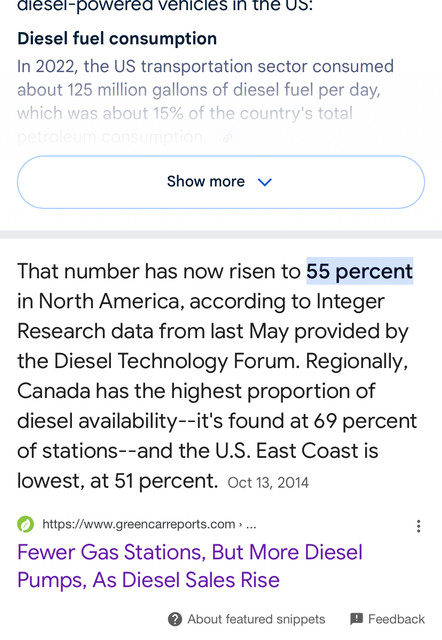The width and height of the screenshot is (442, 640).
Task: Click the diesel-powered vehicles in the US text
Action: pos(165,7)
